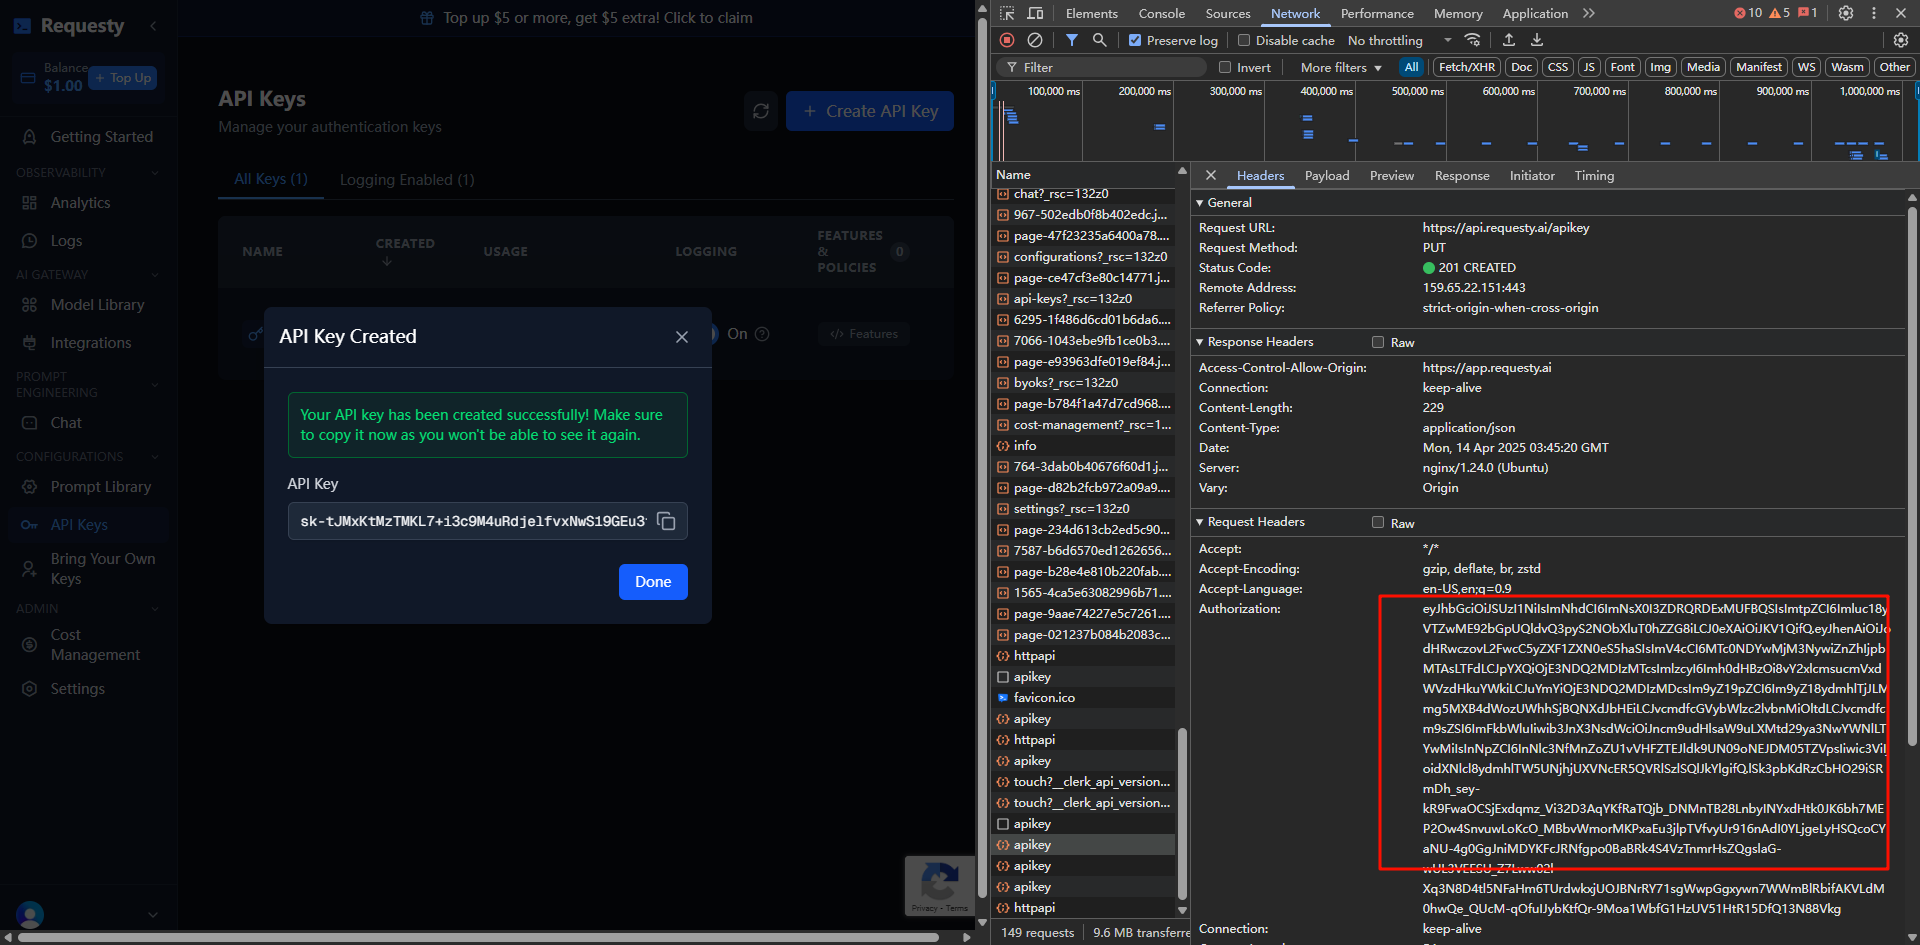Select the JS filter type

pyautogui.click(x=1589, y=67)
